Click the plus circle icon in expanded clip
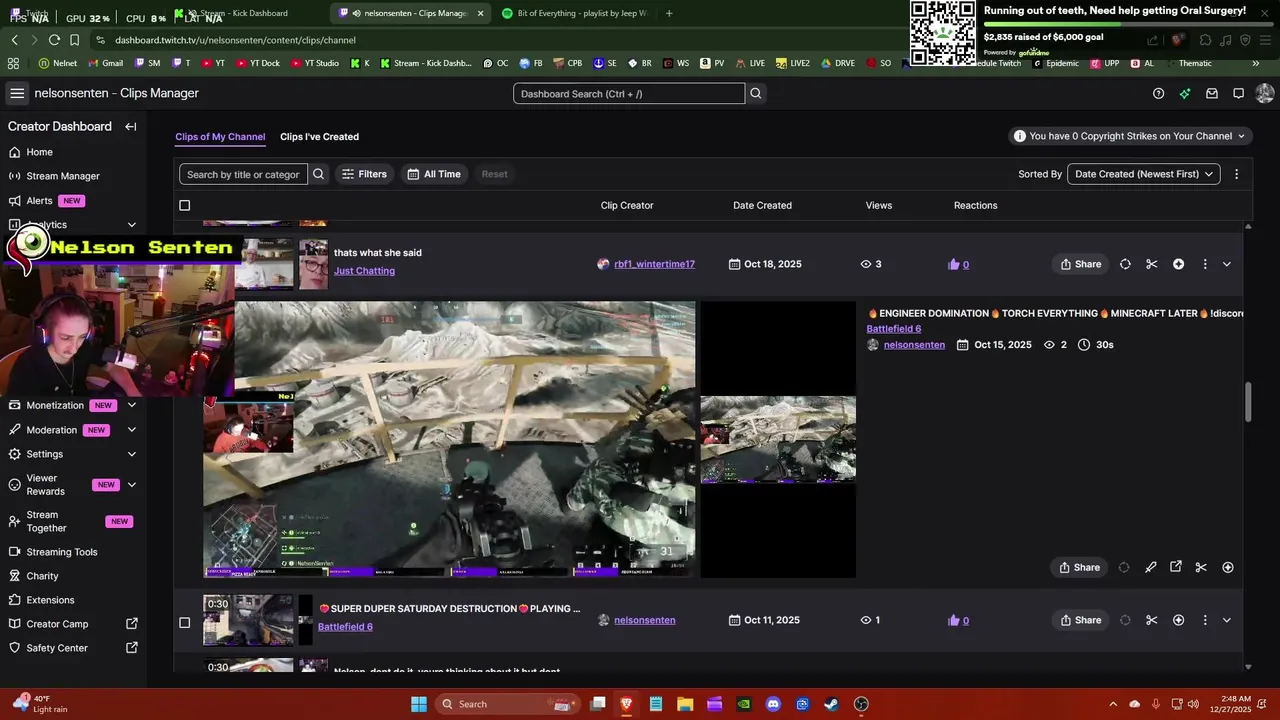The height and width of the screenshot is (720, 1280). 1228,567
